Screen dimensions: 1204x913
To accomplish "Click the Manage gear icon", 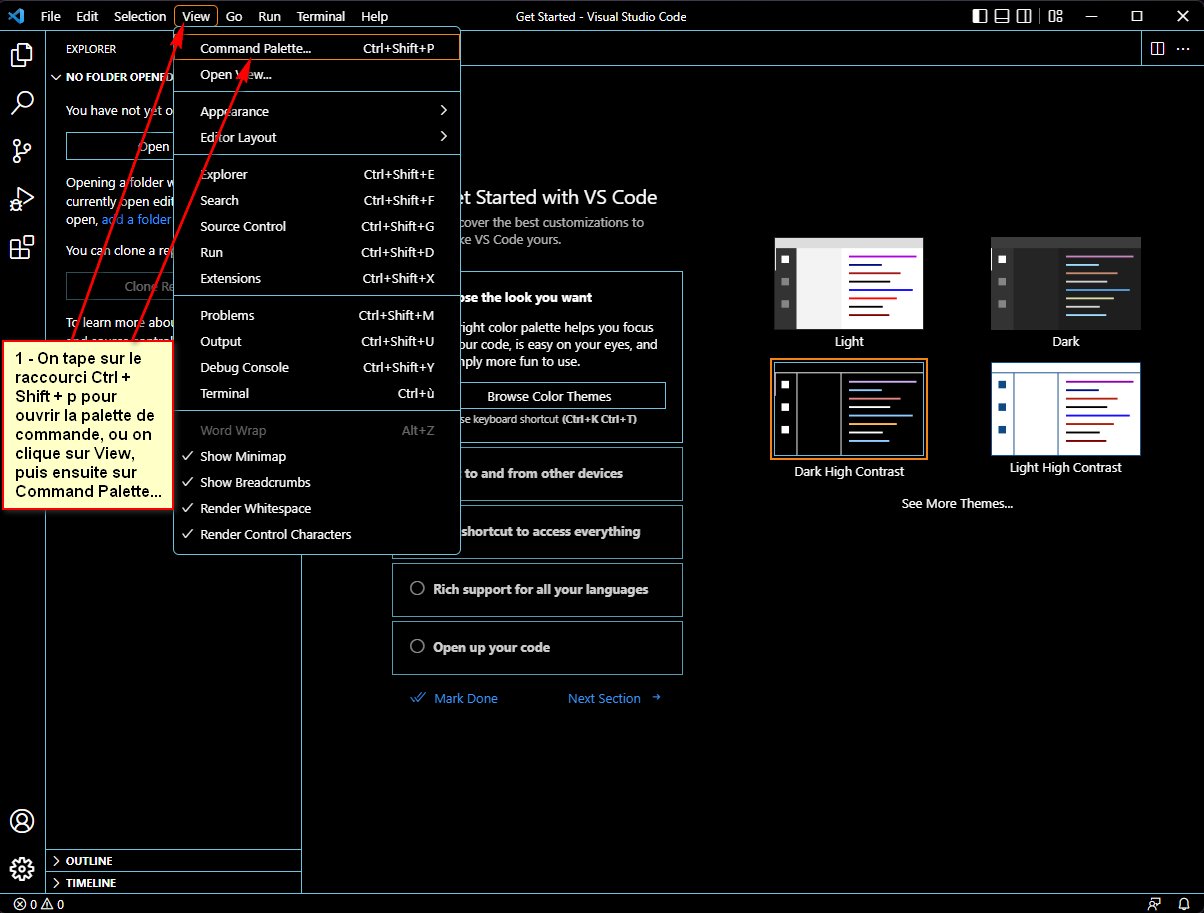I will point(22,868).
